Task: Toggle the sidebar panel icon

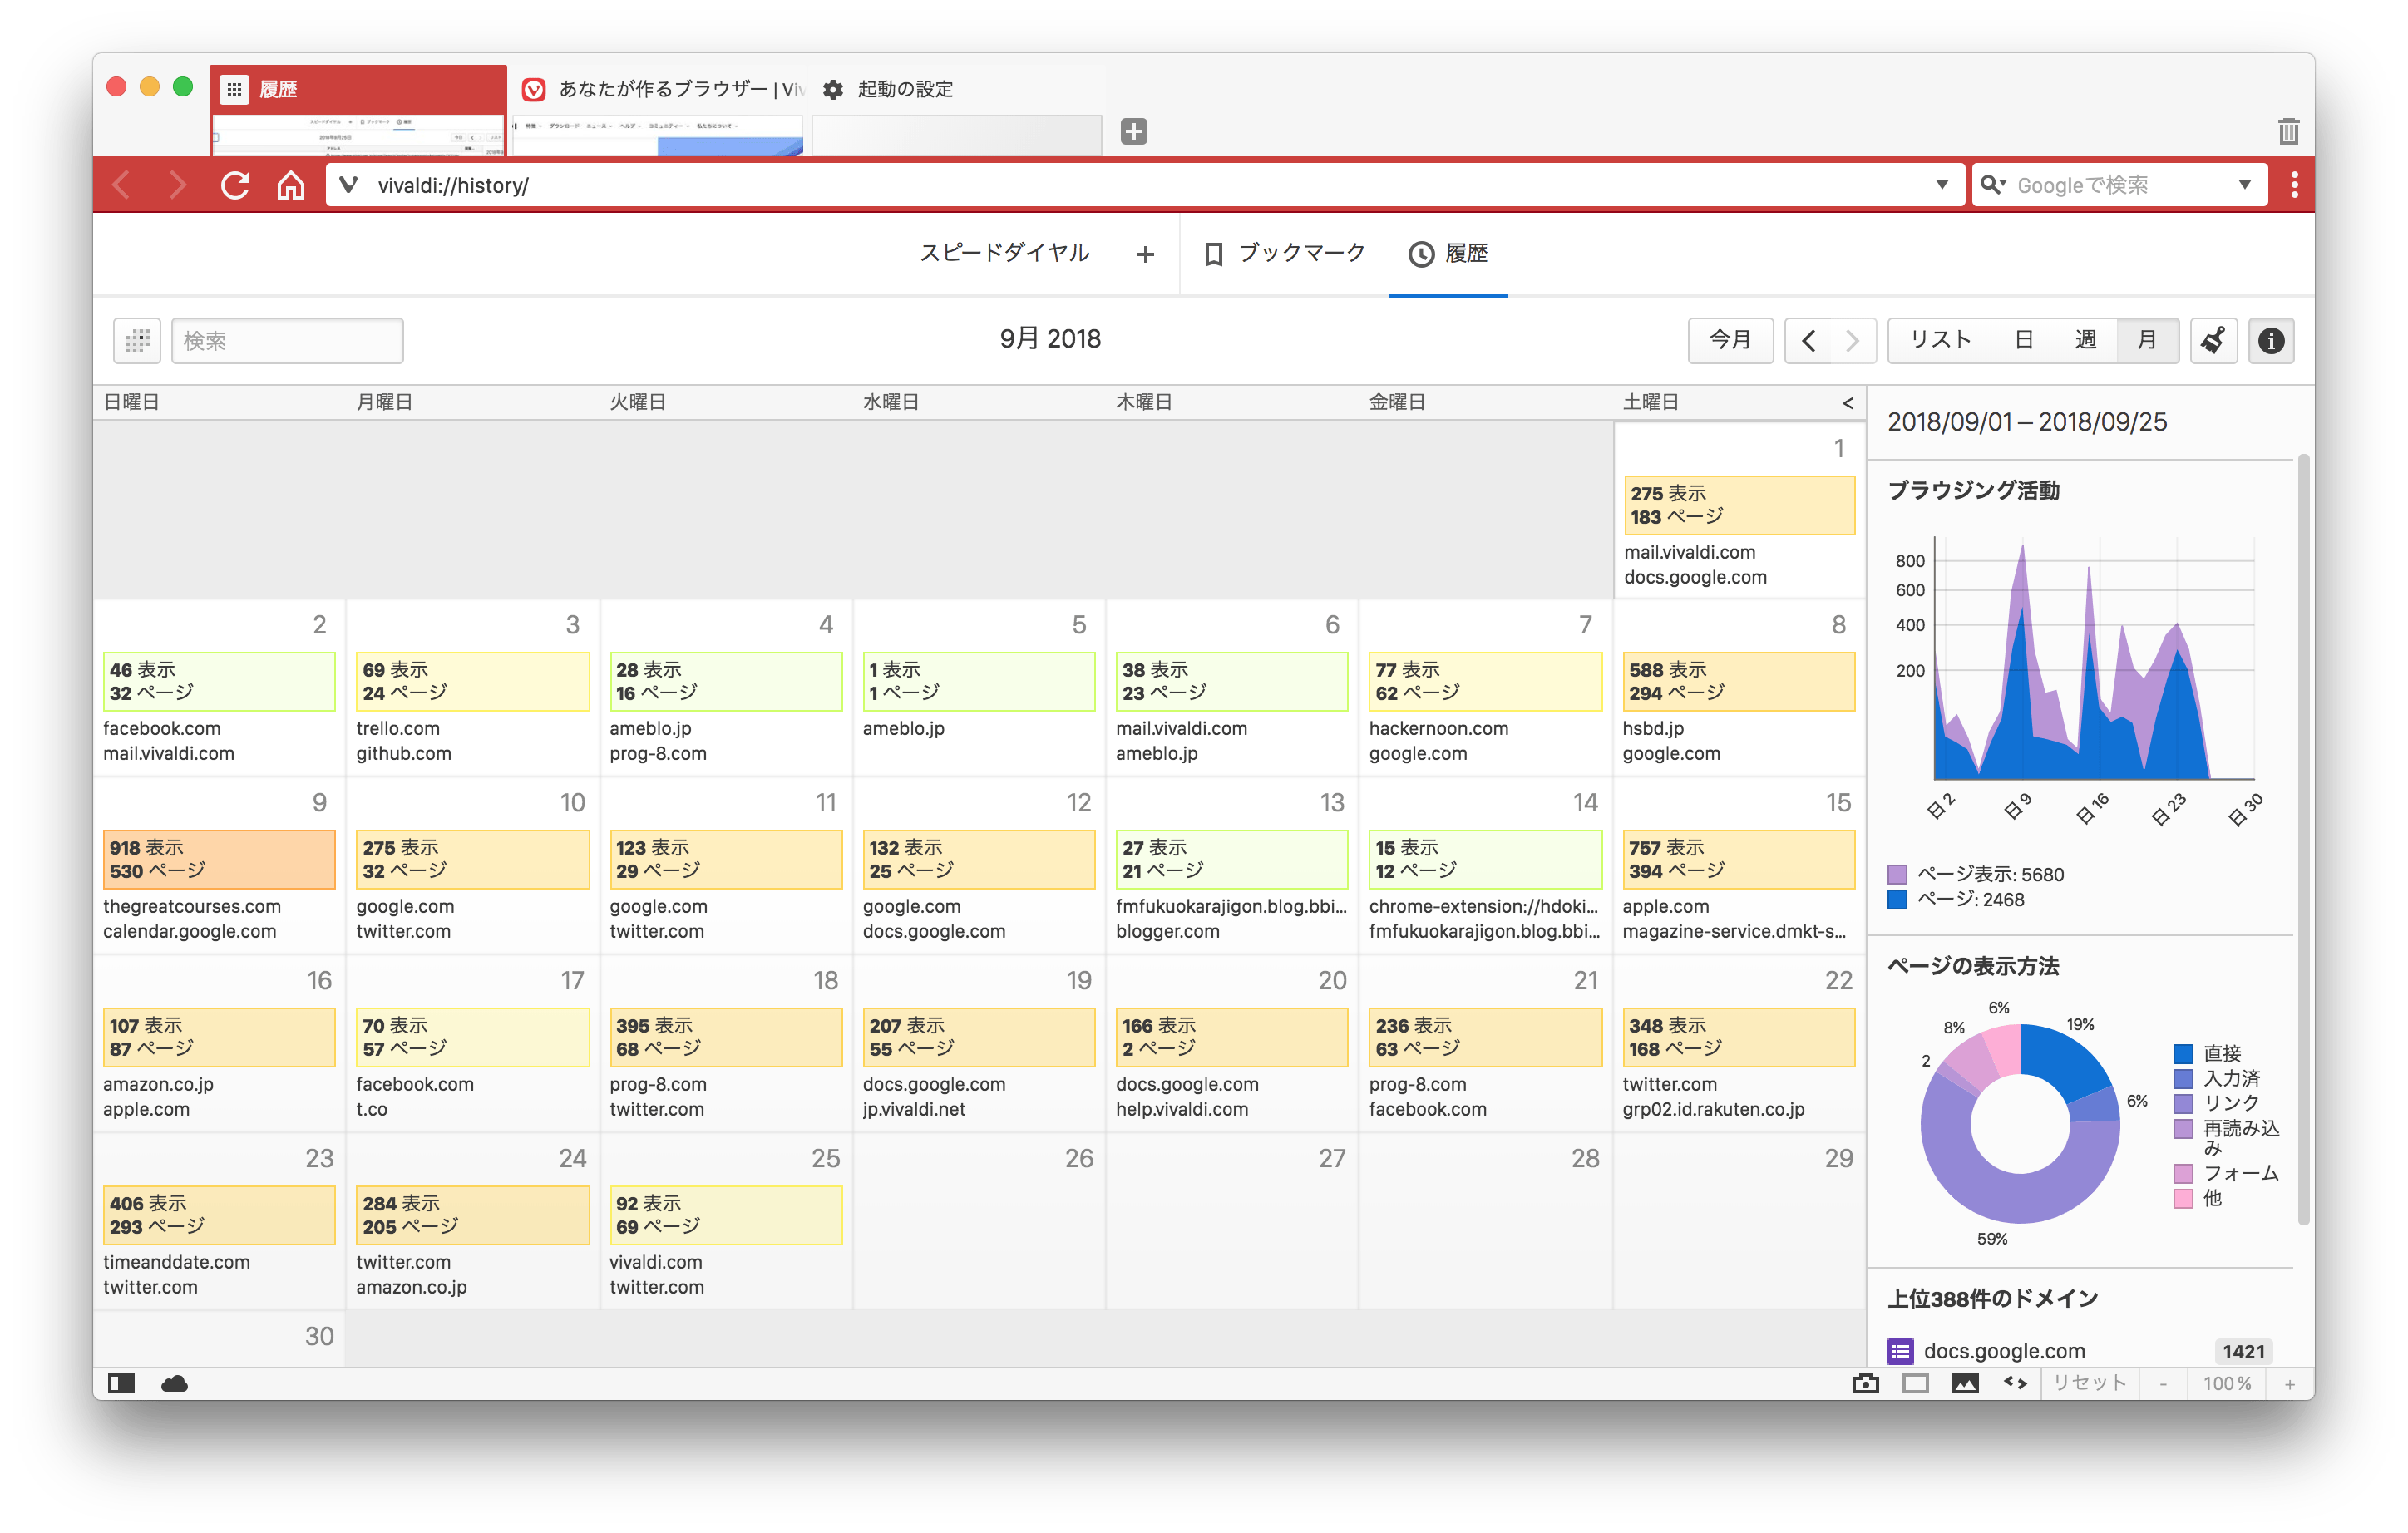Action: [121, 1383]
